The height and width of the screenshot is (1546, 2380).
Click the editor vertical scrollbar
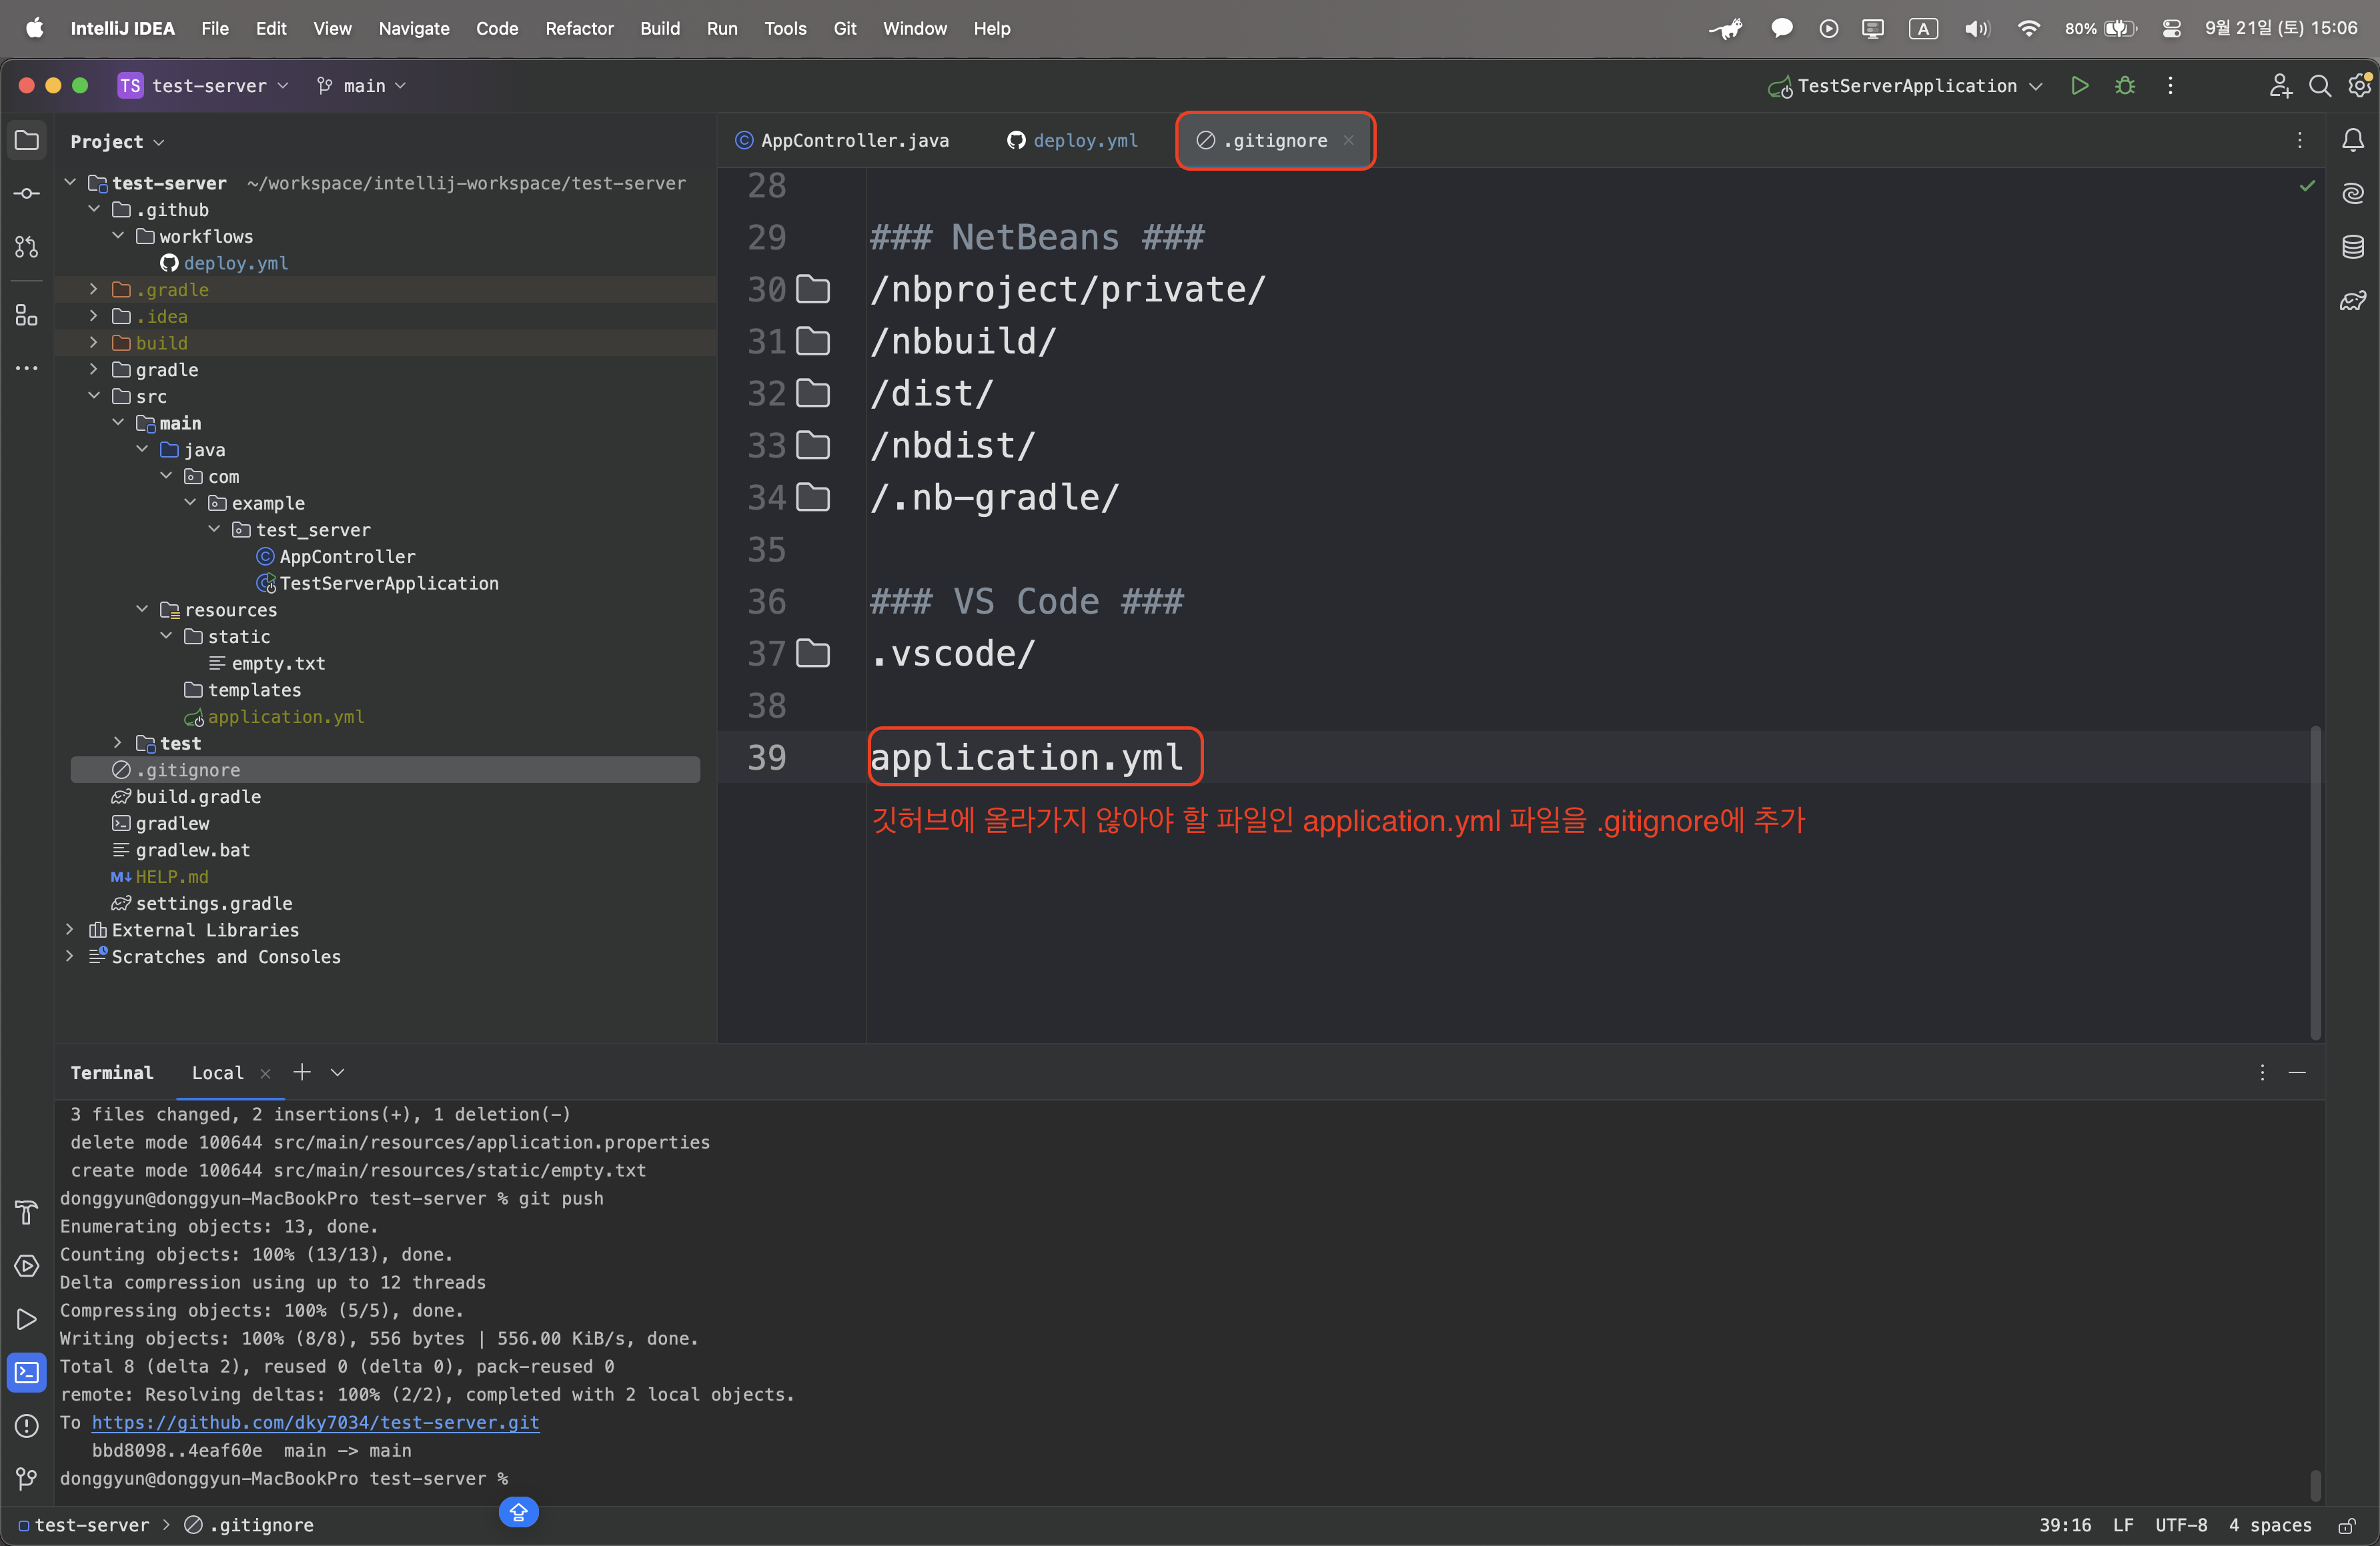point(2315,880)
